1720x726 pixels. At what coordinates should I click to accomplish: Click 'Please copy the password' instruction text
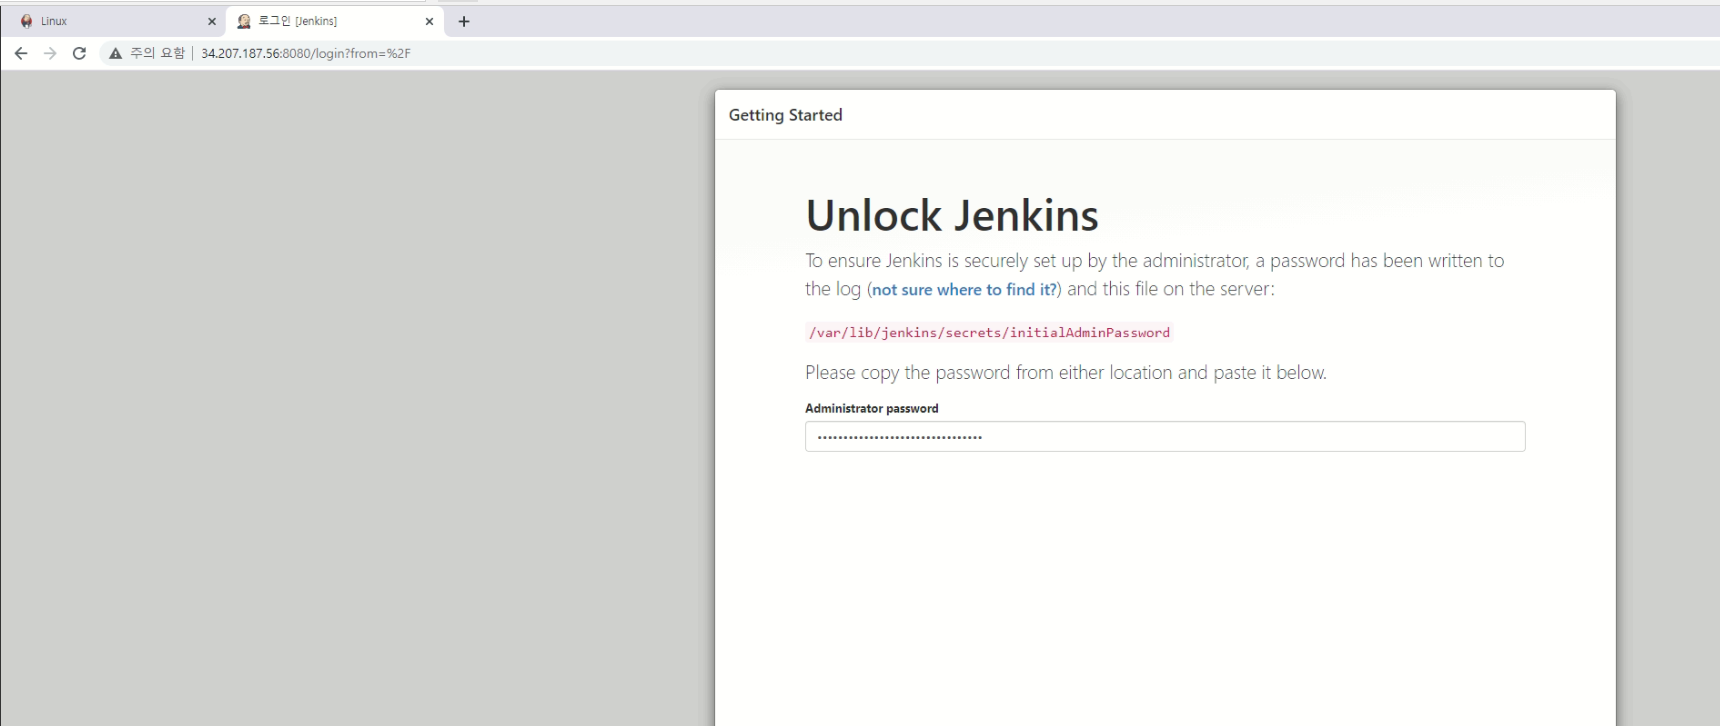tap(1066, 372)
